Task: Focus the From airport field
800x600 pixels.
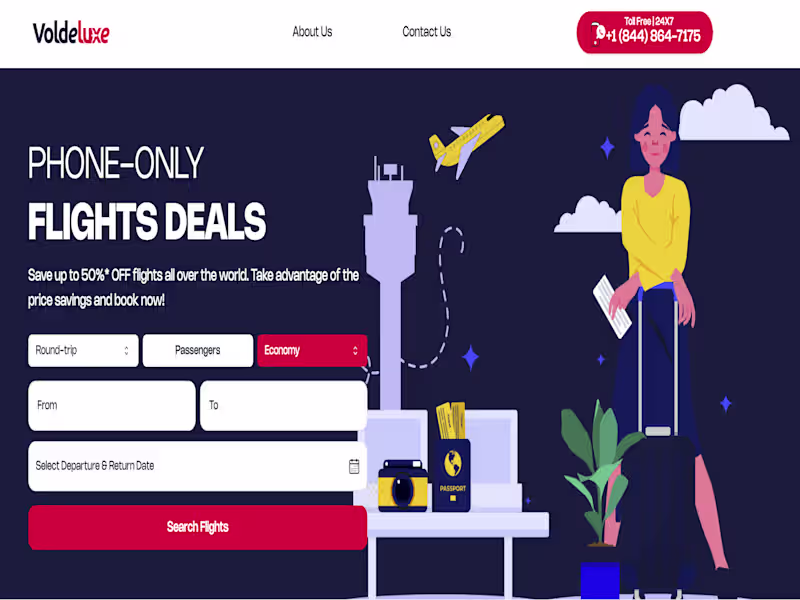Action: click(112, 406)
